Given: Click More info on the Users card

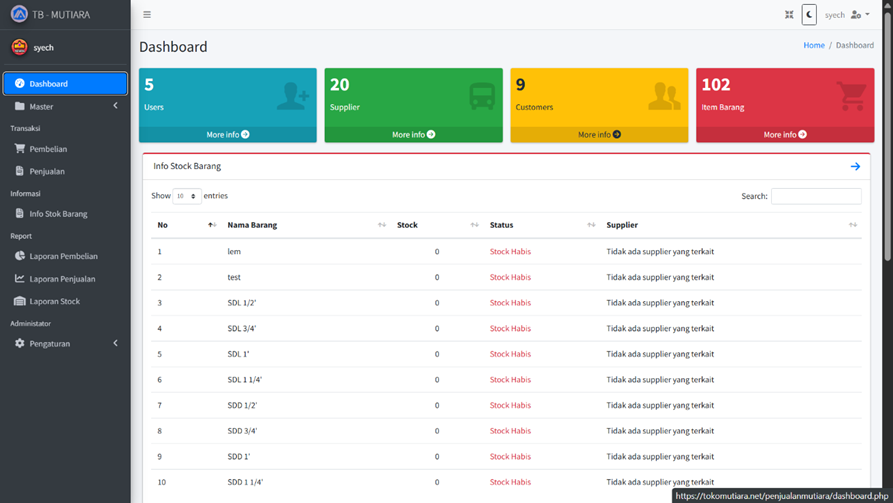Looking at the screenshot, I should point(228,134).
